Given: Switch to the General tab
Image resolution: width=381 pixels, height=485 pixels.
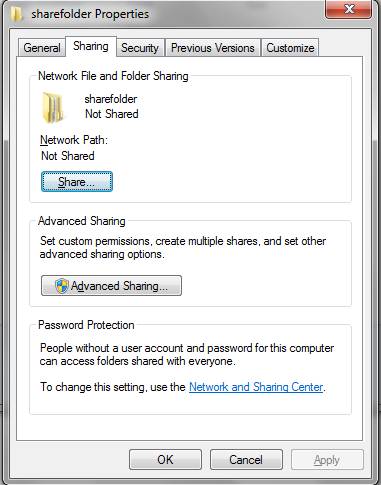Looking at the screenshot, I should [41, 48].
